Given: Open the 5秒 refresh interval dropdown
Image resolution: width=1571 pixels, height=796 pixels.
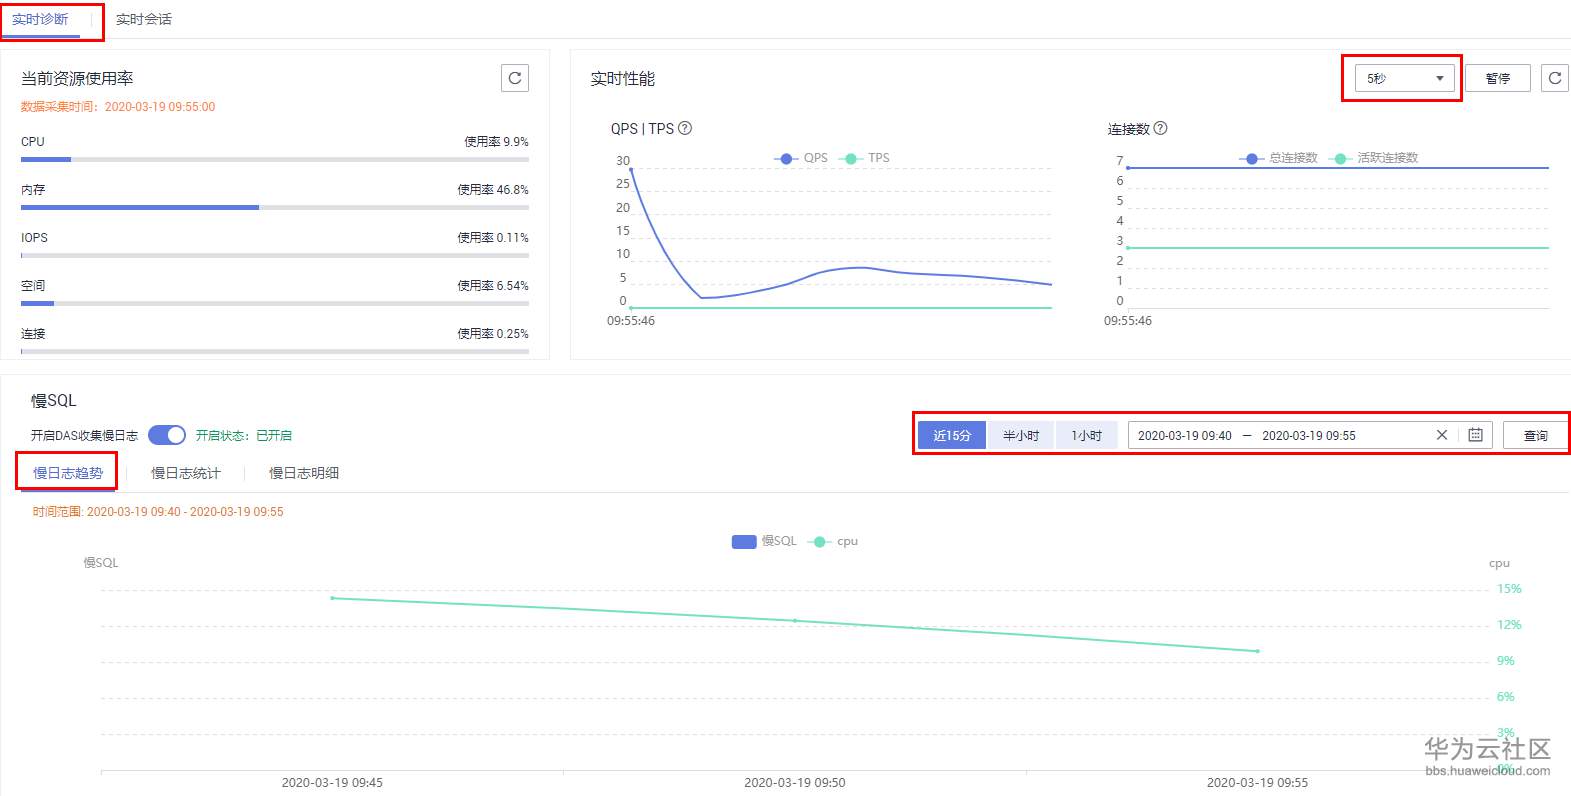Looking at the screenshot, I should pos(1405,78).
